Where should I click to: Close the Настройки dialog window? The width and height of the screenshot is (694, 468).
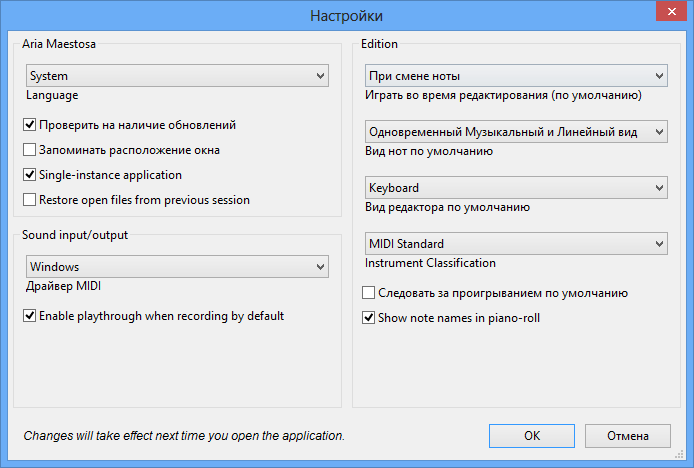coord(671,12)
